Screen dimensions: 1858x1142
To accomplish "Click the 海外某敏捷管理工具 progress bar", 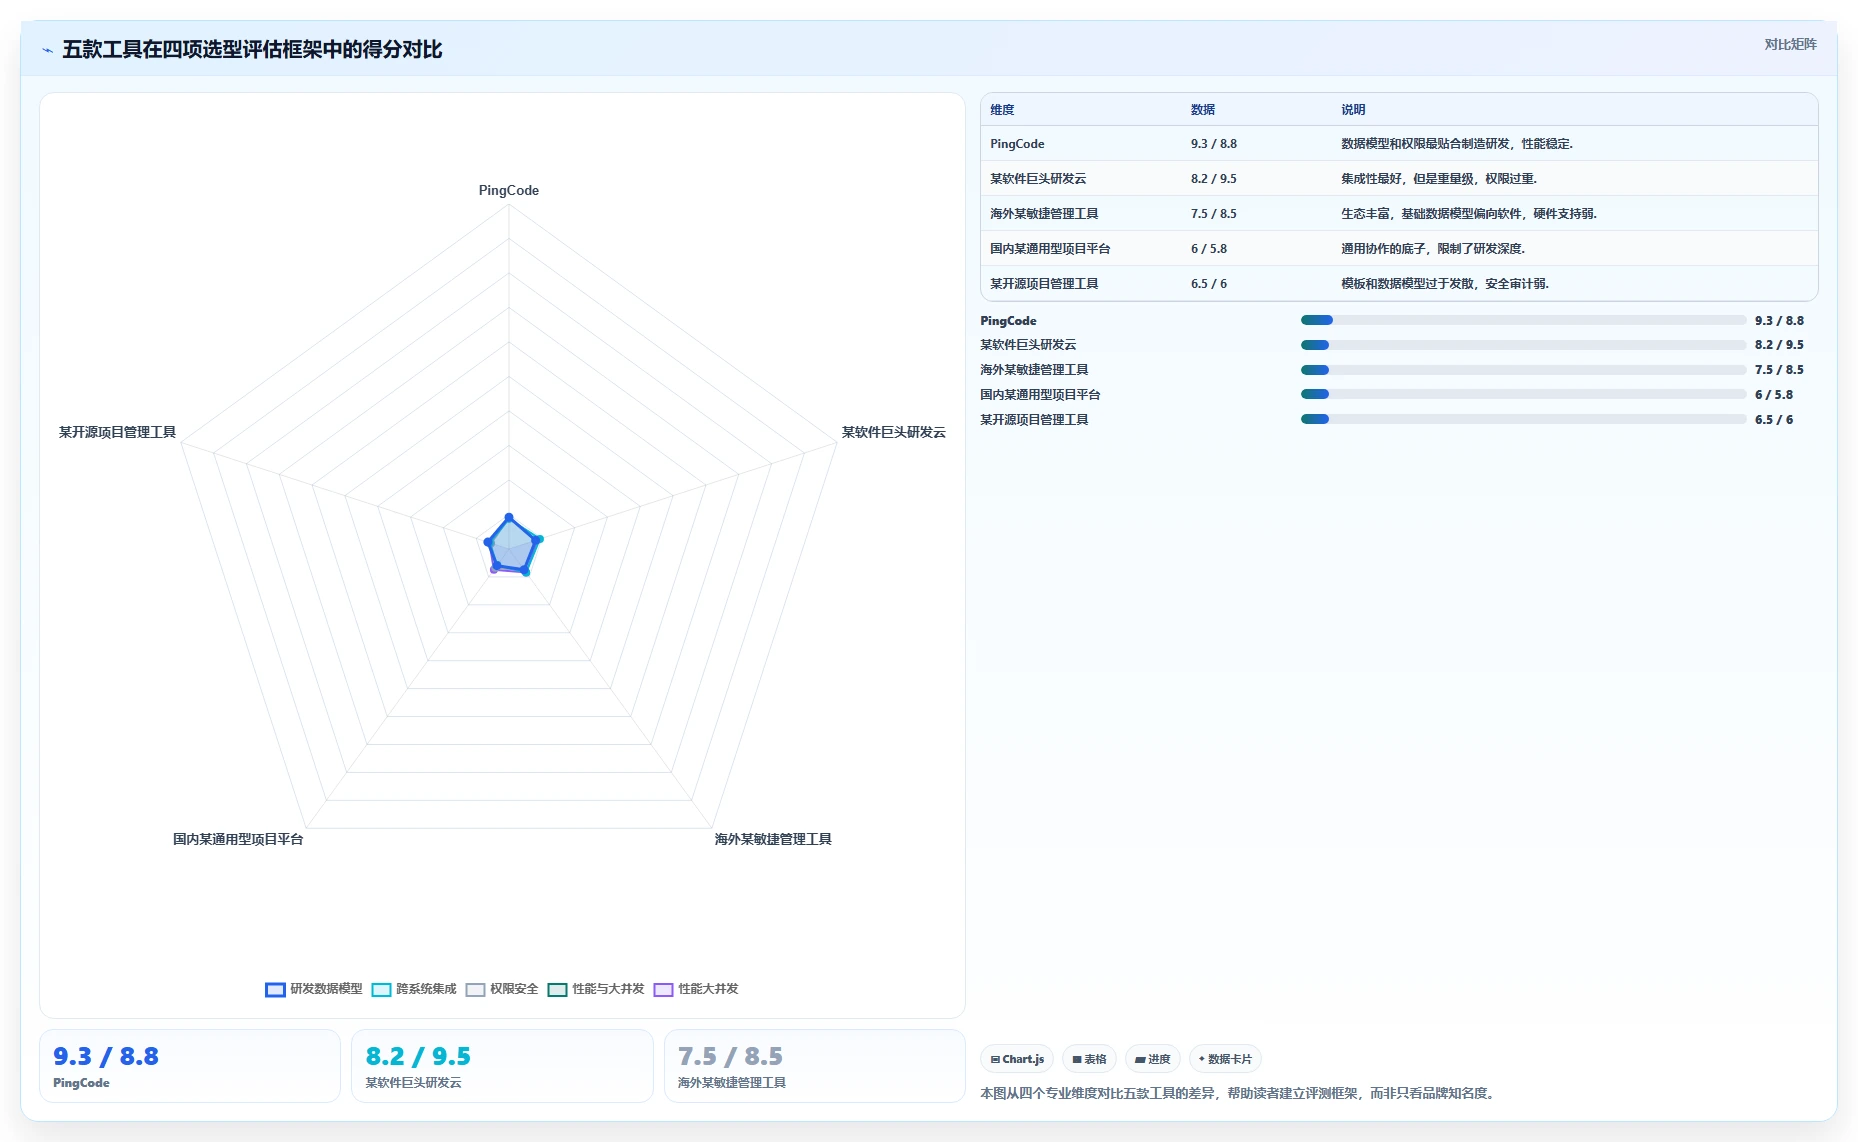I will pos(1523,370).
